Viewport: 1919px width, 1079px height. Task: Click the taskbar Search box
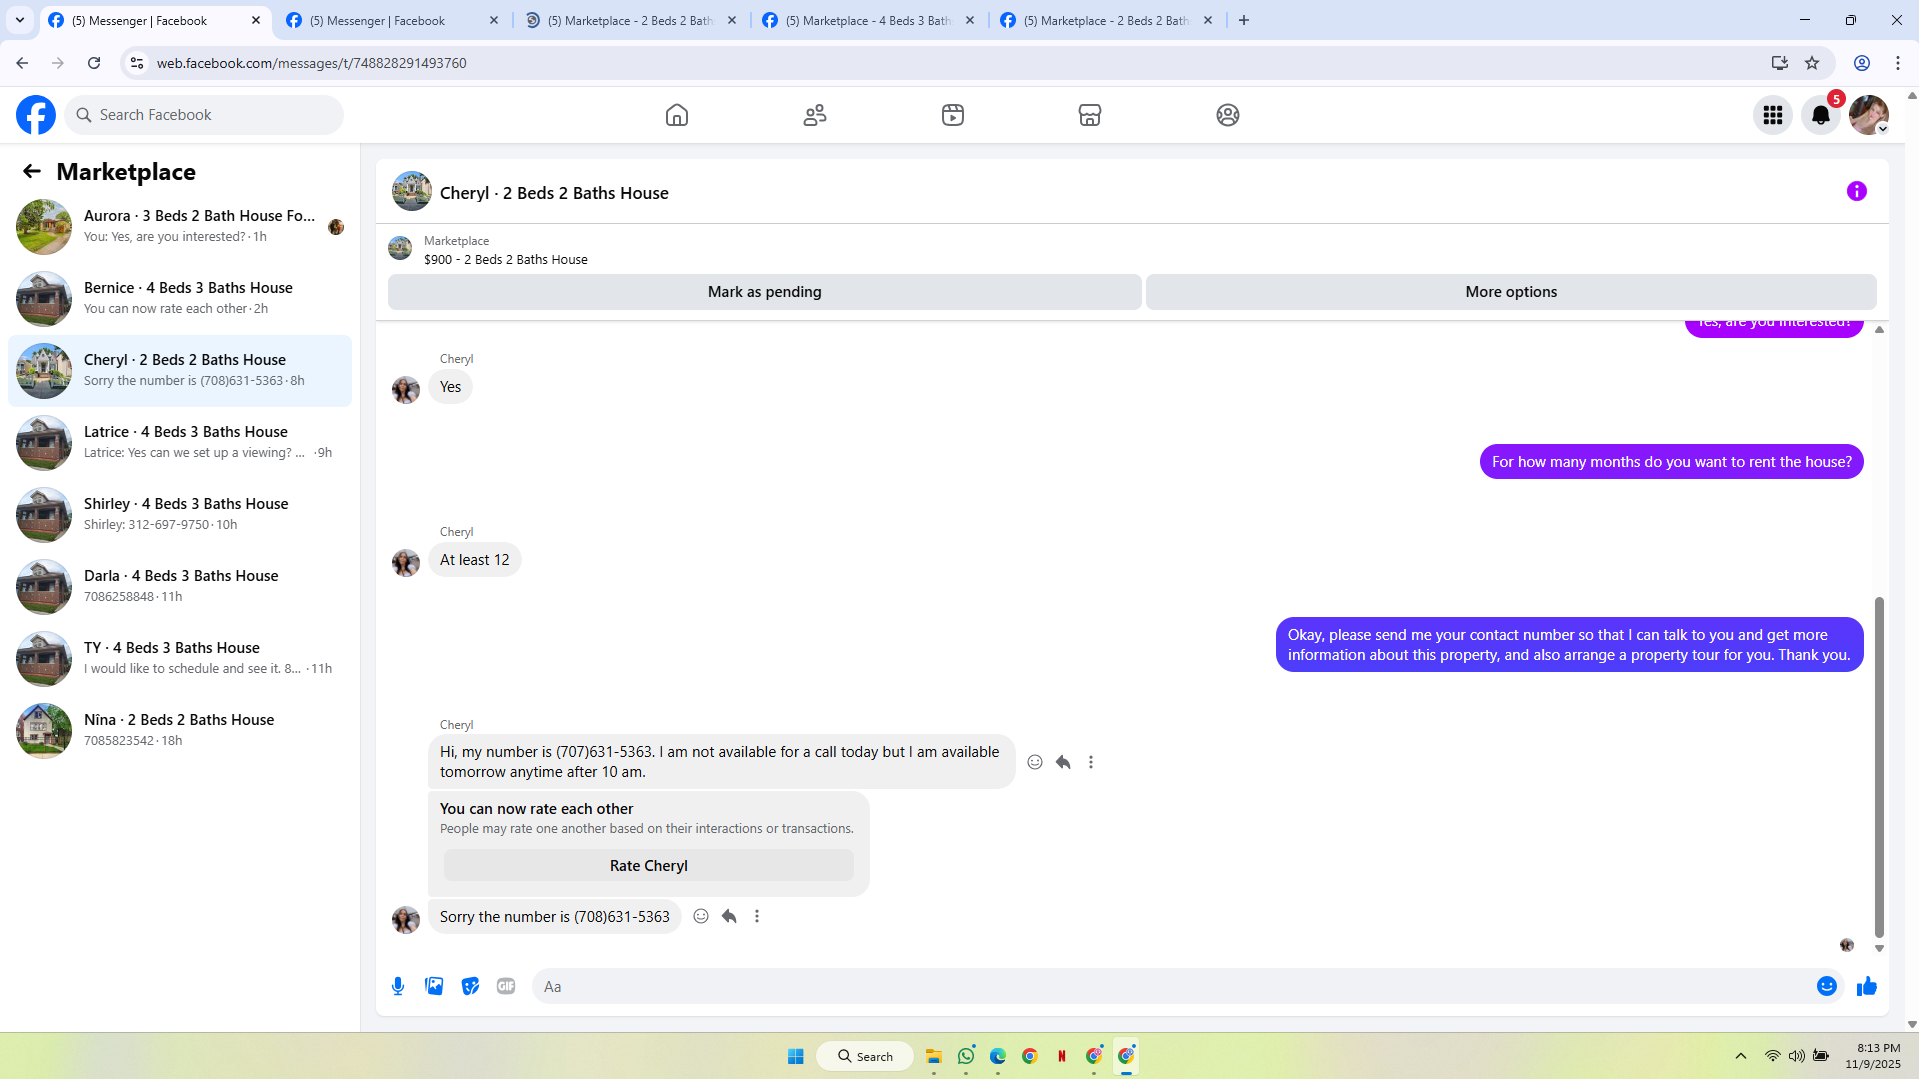pos(865,1056)
